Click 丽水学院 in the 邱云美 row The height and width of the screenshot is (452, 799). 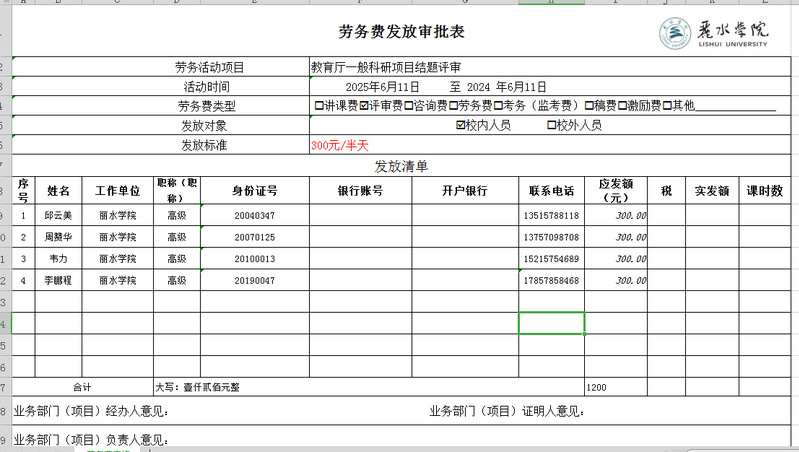pyautogui.click(x=118, y=215)
